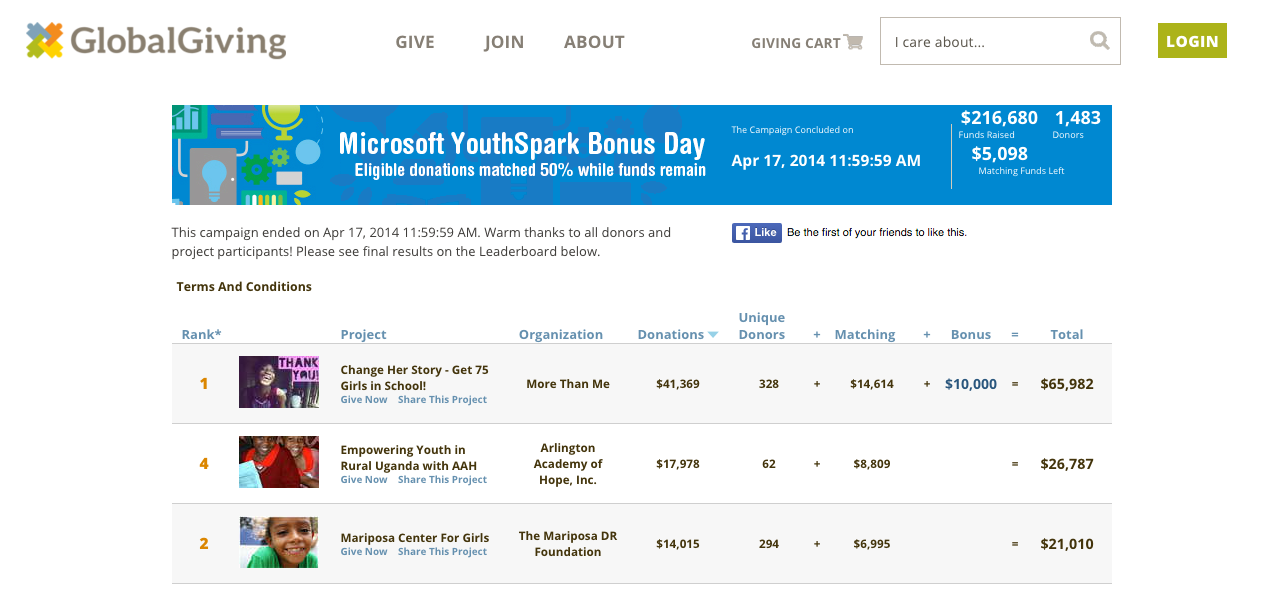Click the $21,010 total value
This screenshot has width=1278, height=589.
1067,544
